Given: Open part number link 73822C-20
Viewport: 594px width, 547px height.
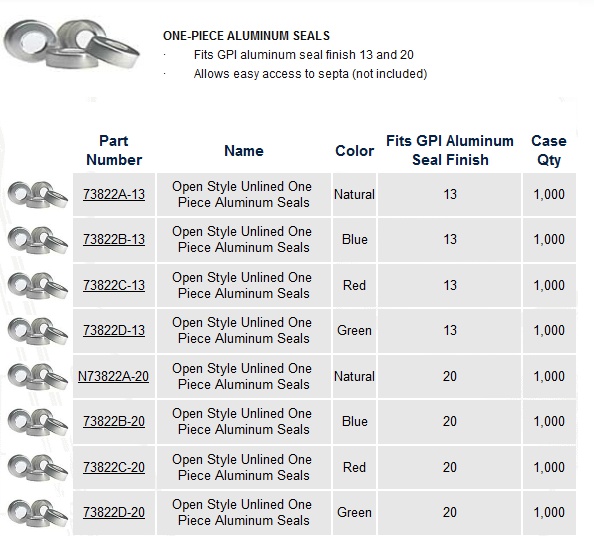Looking at the screenshot, I should point(114,467).
